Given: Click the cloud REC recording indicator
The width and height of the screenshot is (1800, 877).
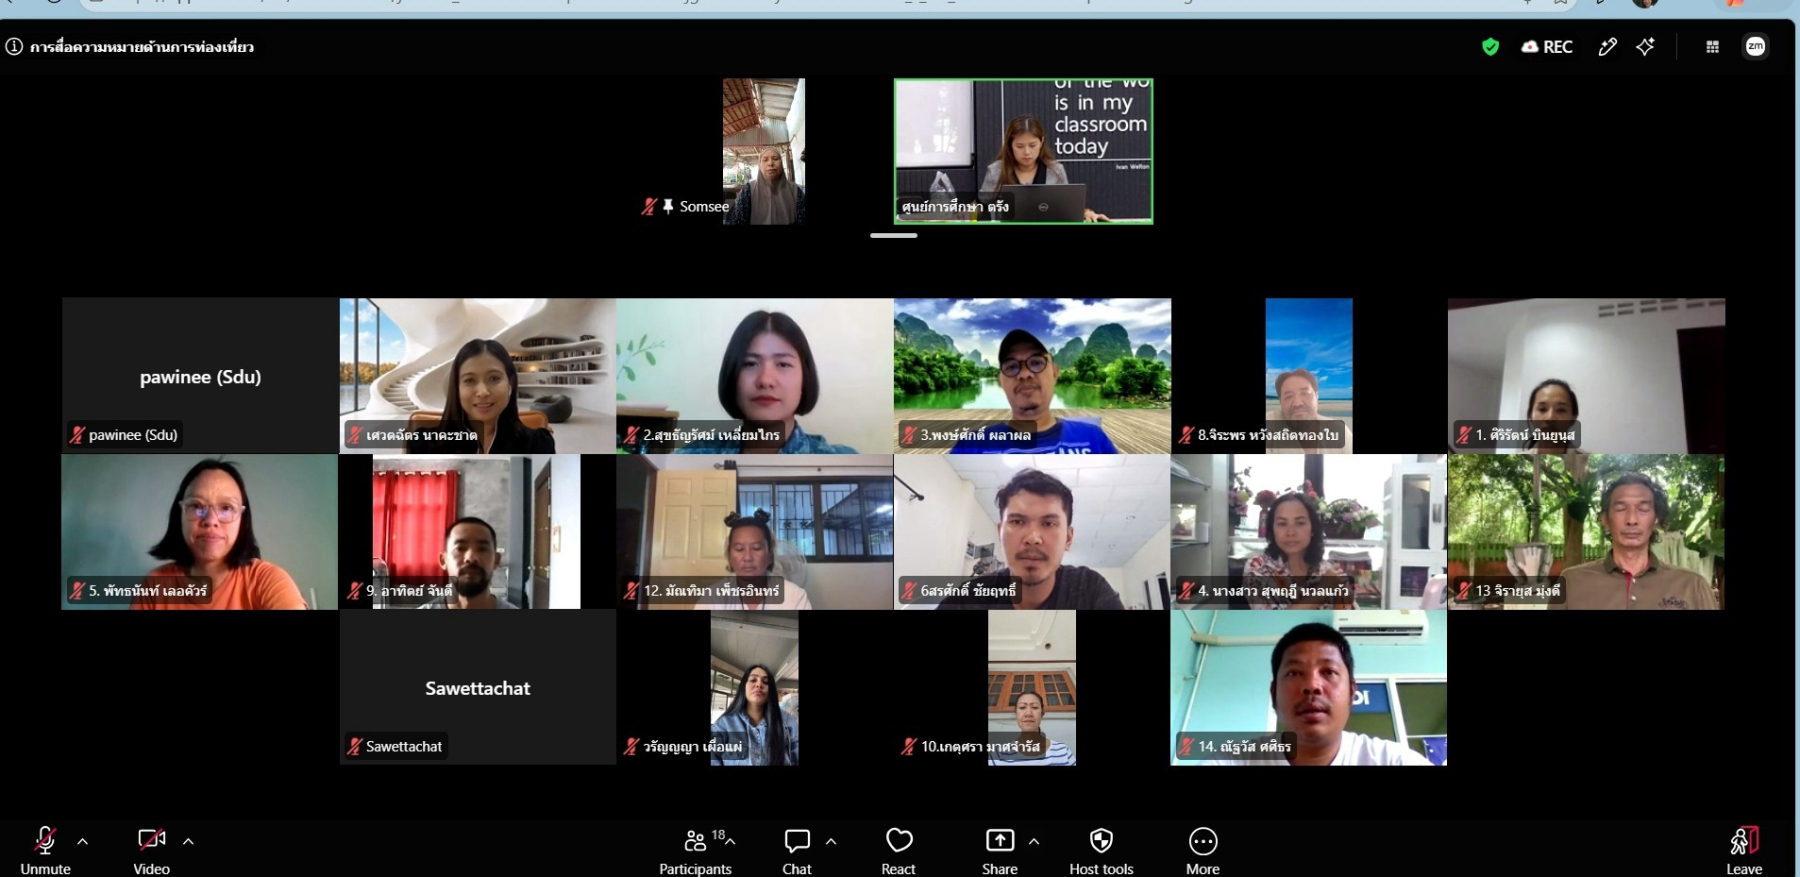Looking at the screenshot, I should click(x=1547, y=46).
